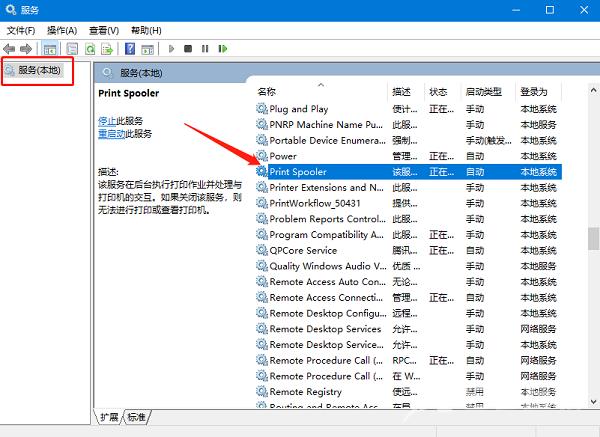
Task: Click the scrollbar up arrow in services list
Action: [x=593, y=90]
